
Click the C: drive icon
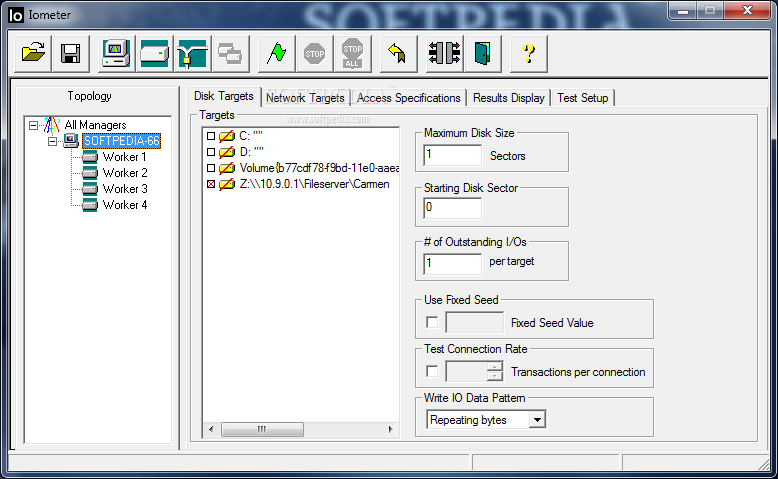[227, 136]
